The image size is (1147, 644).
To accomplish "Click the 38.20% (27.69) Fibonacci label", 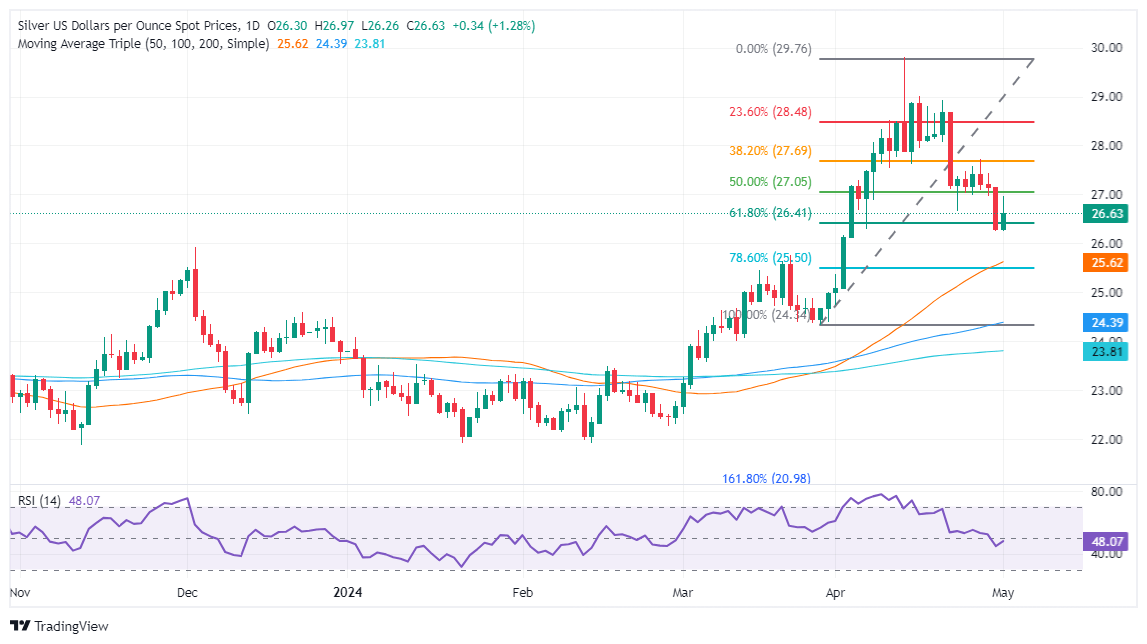I will 770,151.
